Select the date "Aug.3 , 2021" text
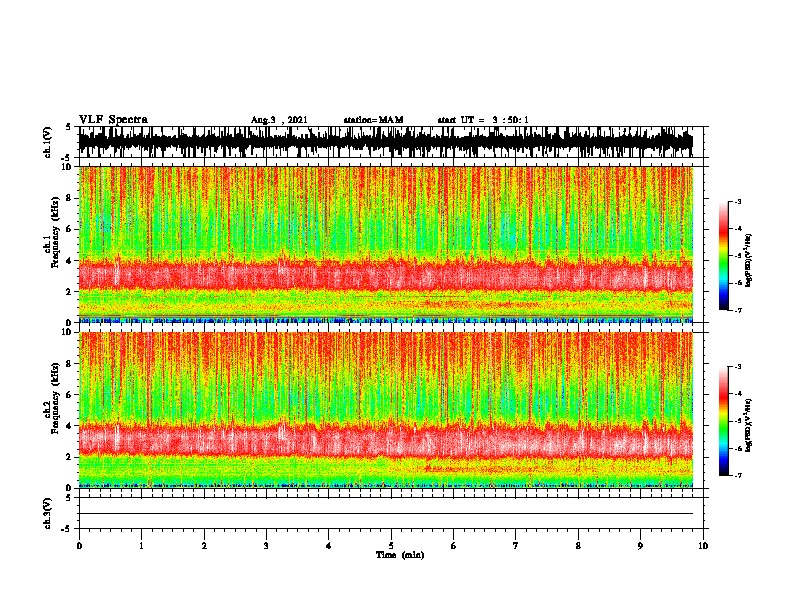 [x=279, y=120]
